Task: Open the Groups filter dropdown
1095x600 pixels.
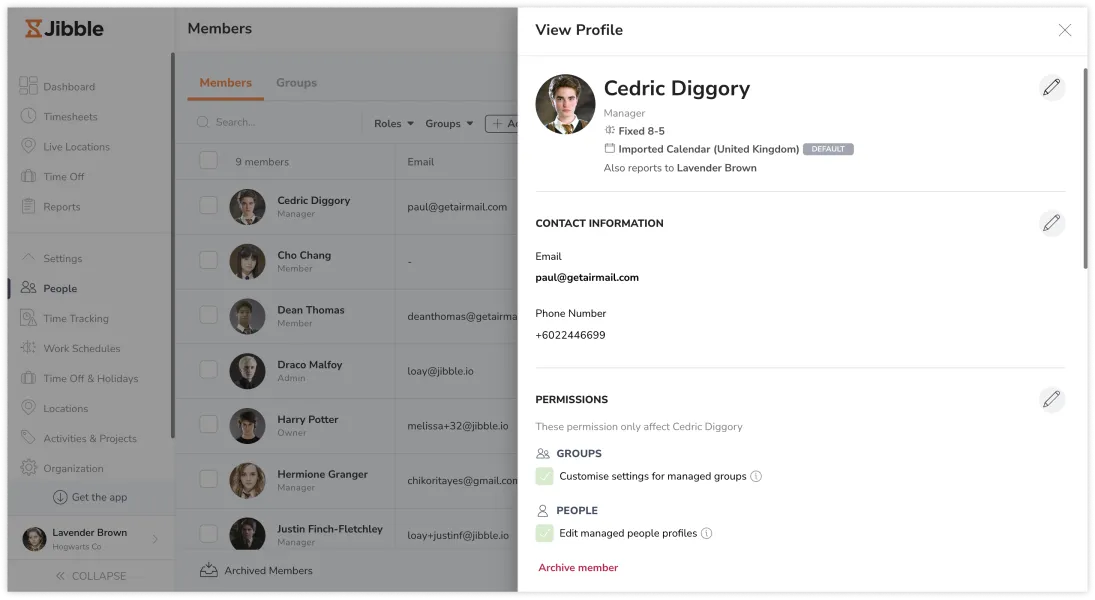Action: tap(449, 124)
